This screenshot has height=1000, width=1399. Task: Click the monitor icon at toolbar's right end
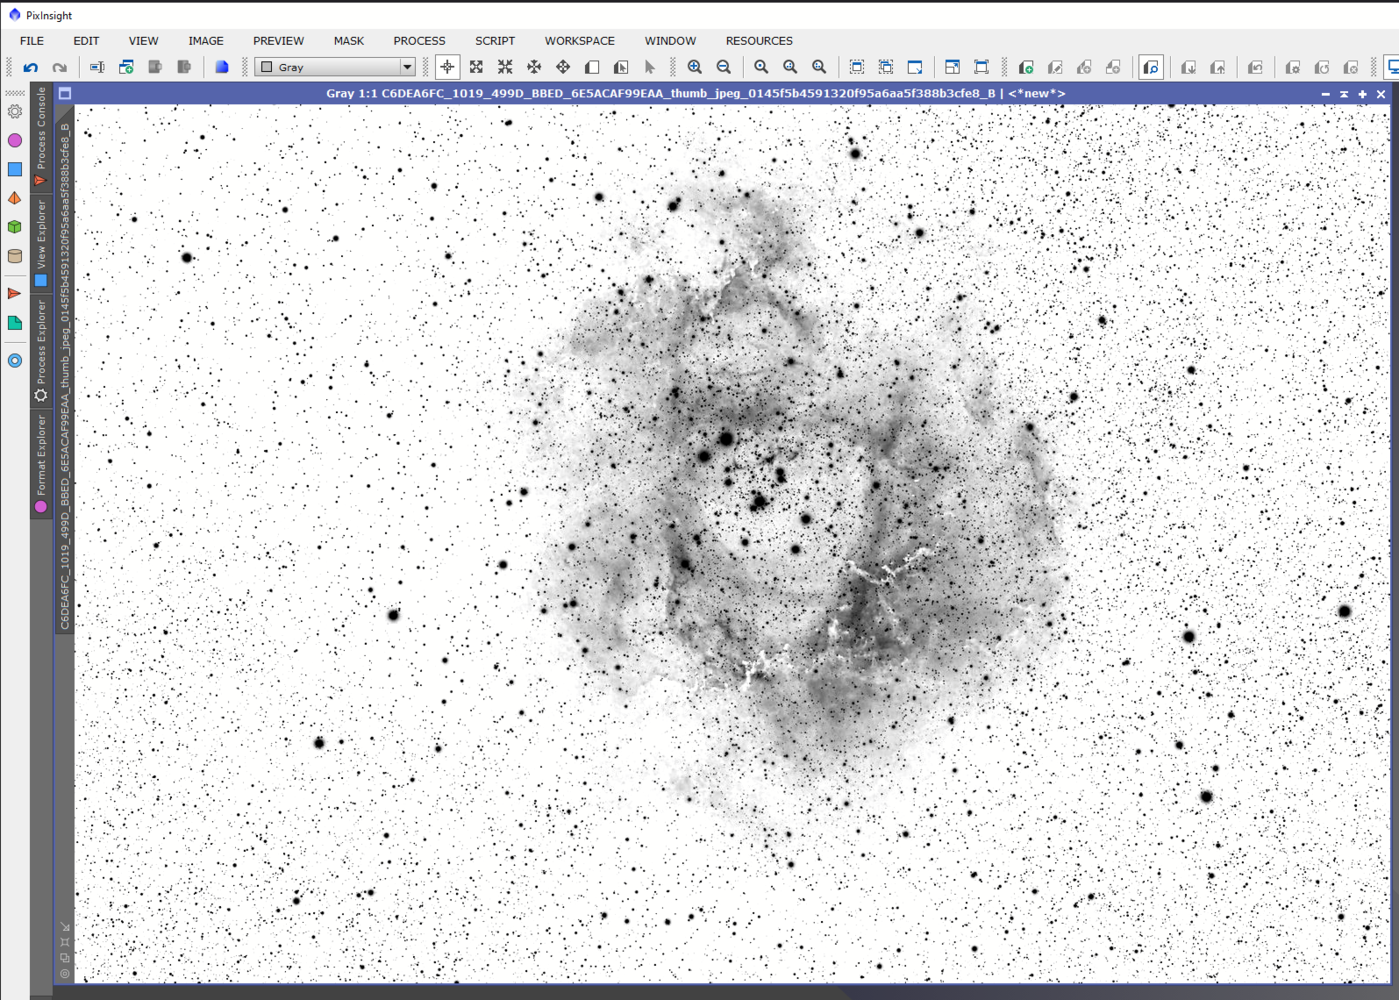(x=1391, y=67)
